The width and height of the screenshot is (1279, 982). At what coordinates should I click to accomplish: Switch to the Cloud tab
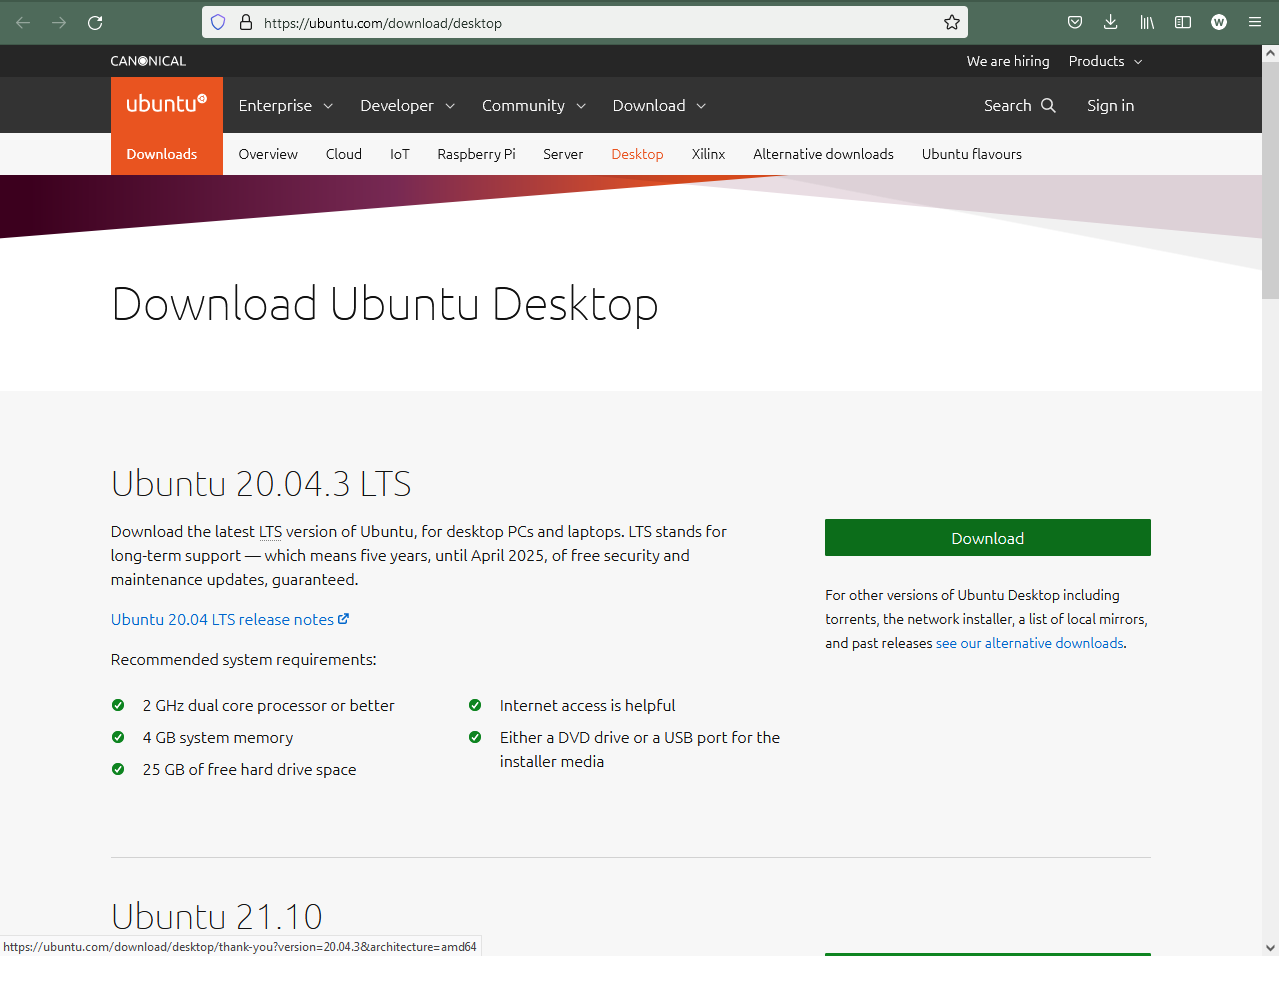click(x=344, y=154)
